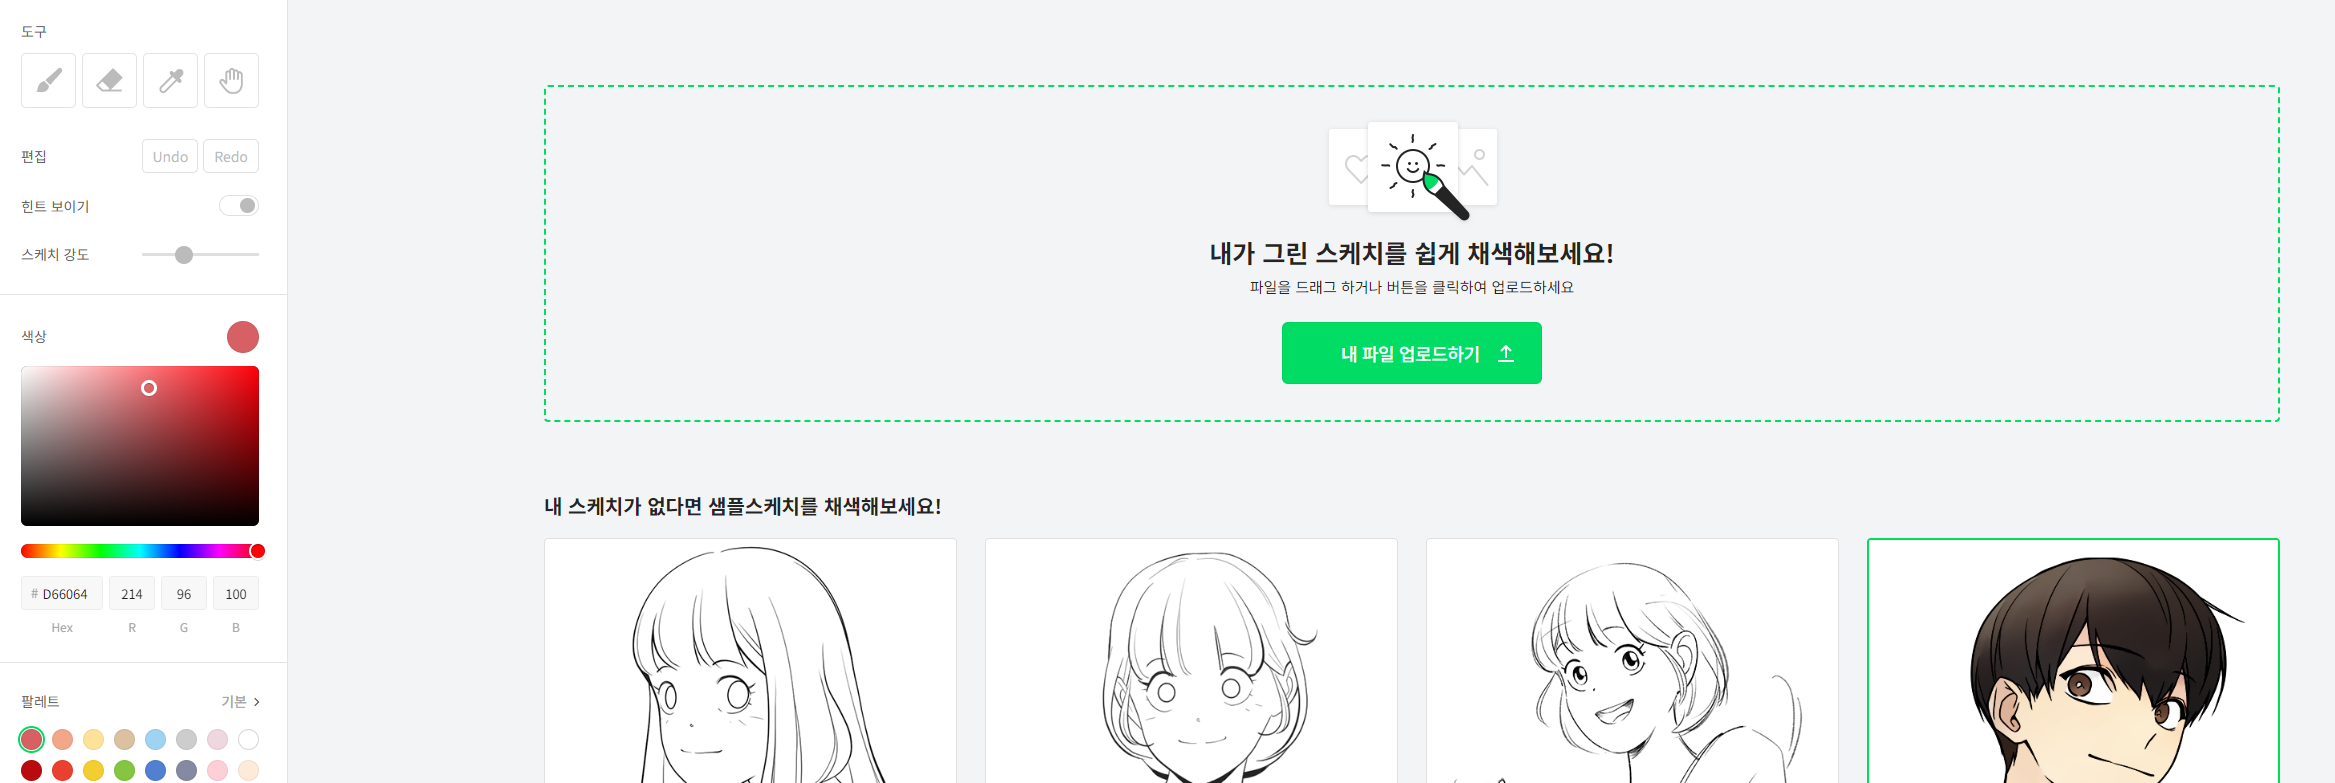Click the R value field showing 214
Viewport: 2335px width, 783px height.
(132, 593)
